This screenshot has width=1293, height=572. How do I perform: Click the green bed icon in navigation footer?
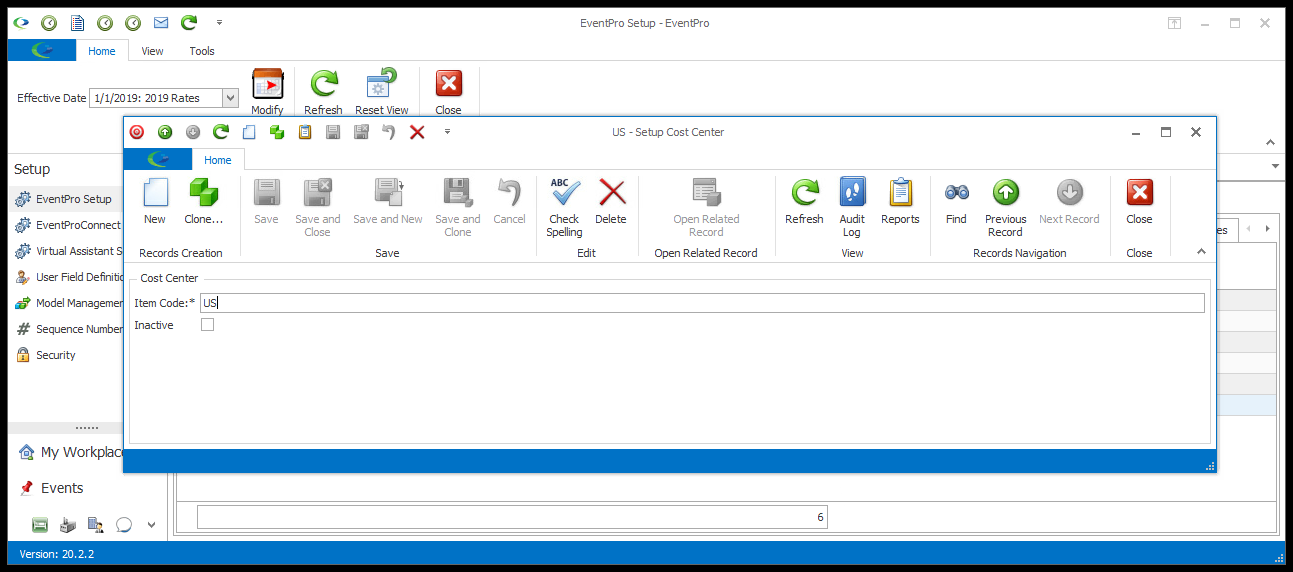40,524
